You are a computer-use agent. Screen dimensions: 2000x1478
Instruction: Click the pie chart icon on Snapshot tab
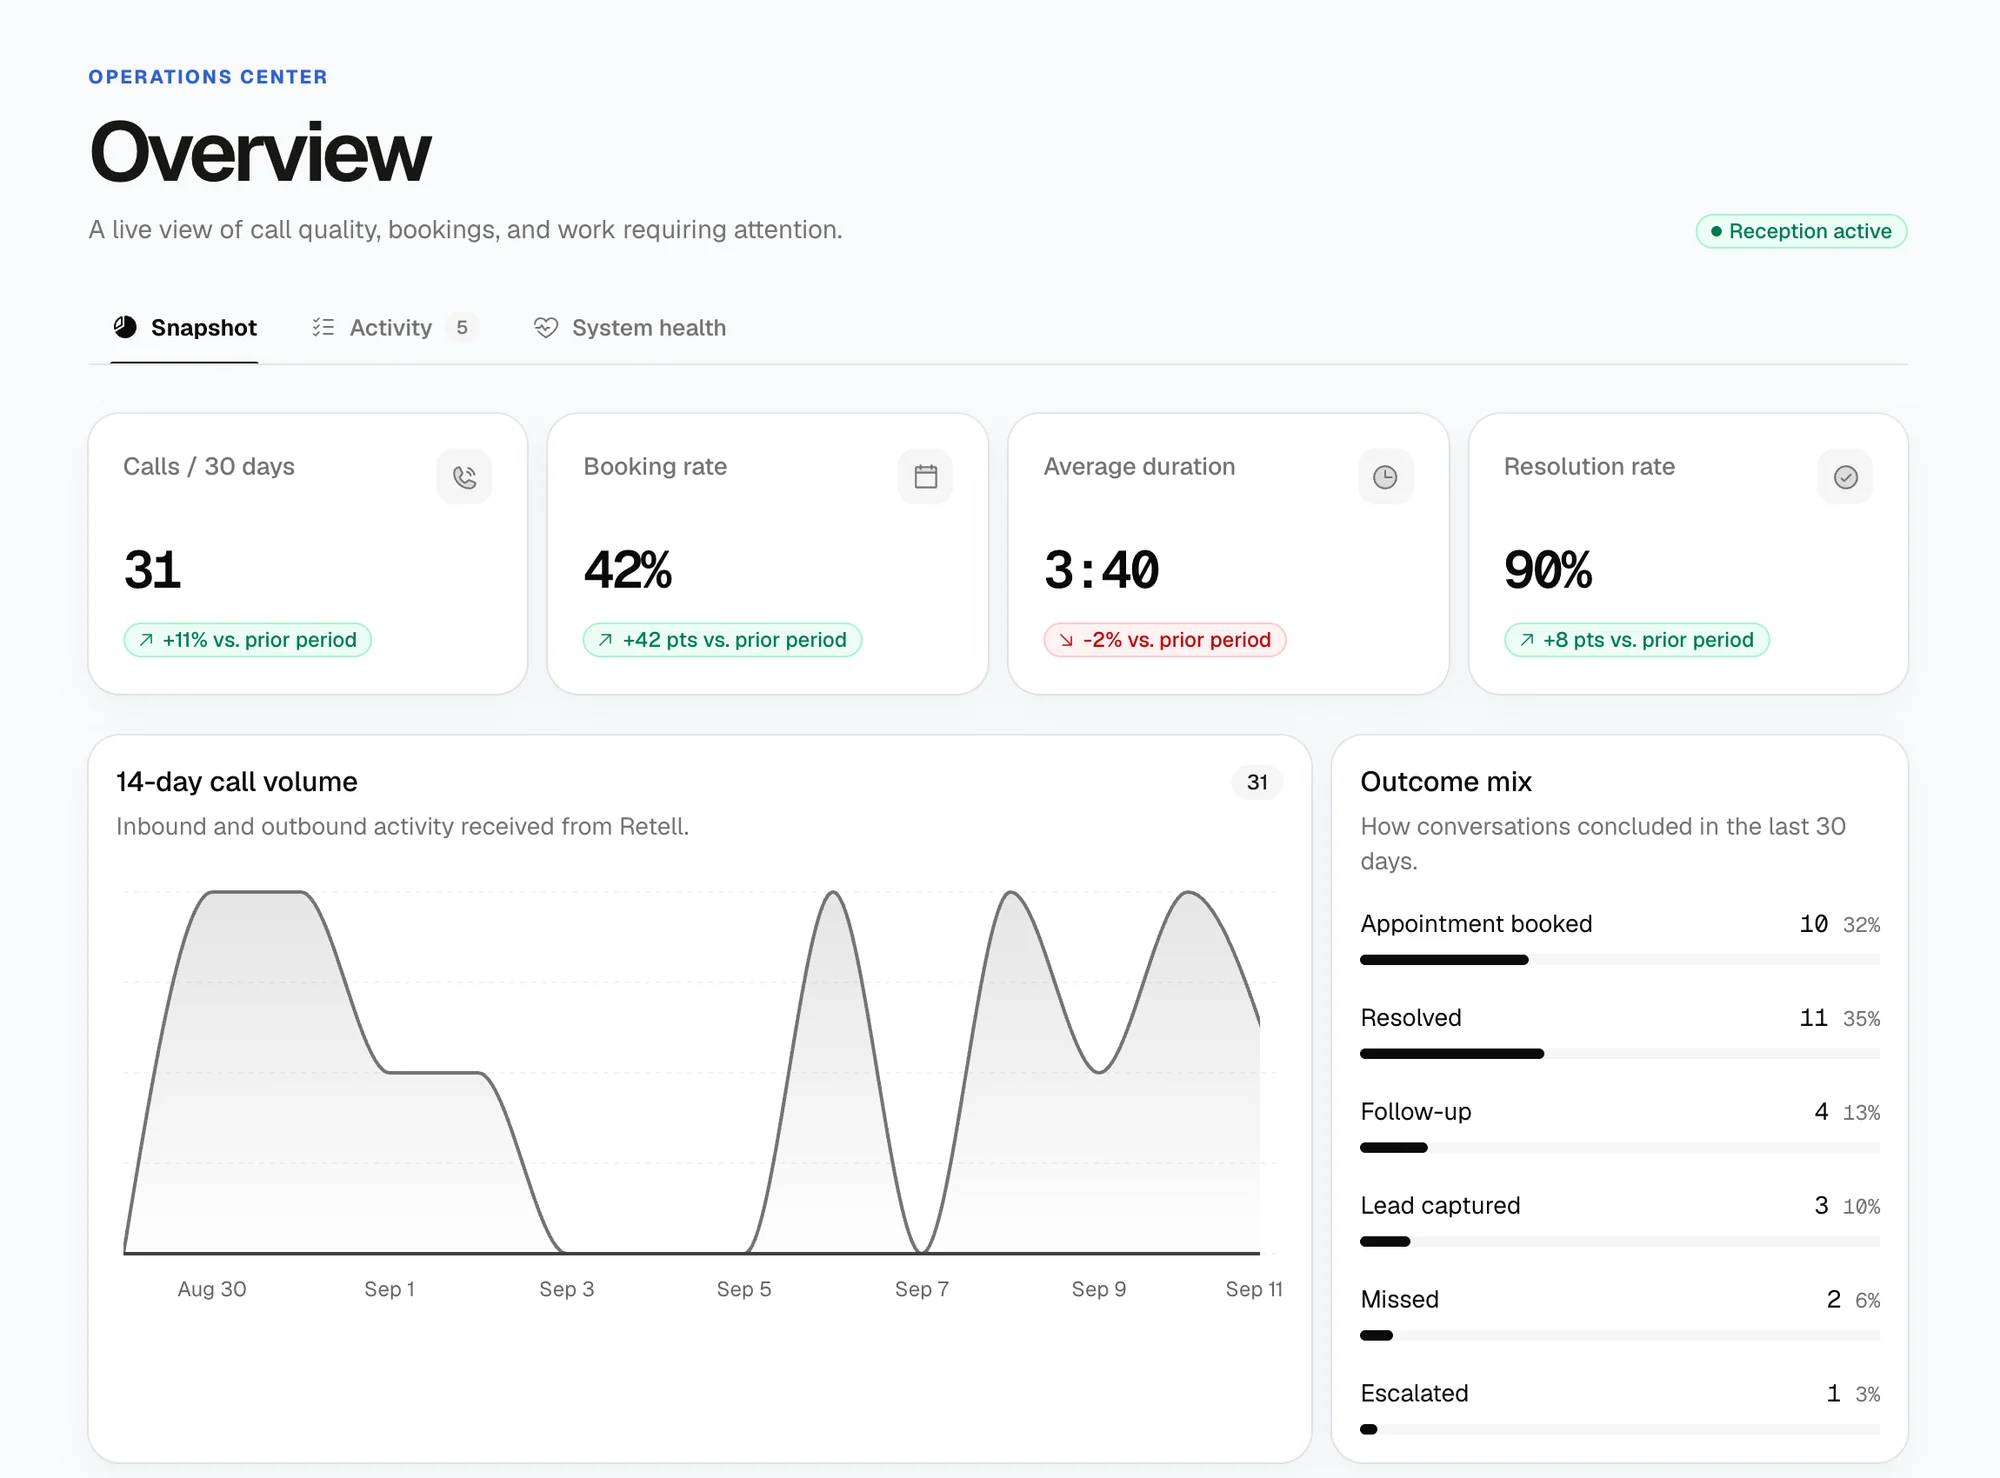coord(125,327)
